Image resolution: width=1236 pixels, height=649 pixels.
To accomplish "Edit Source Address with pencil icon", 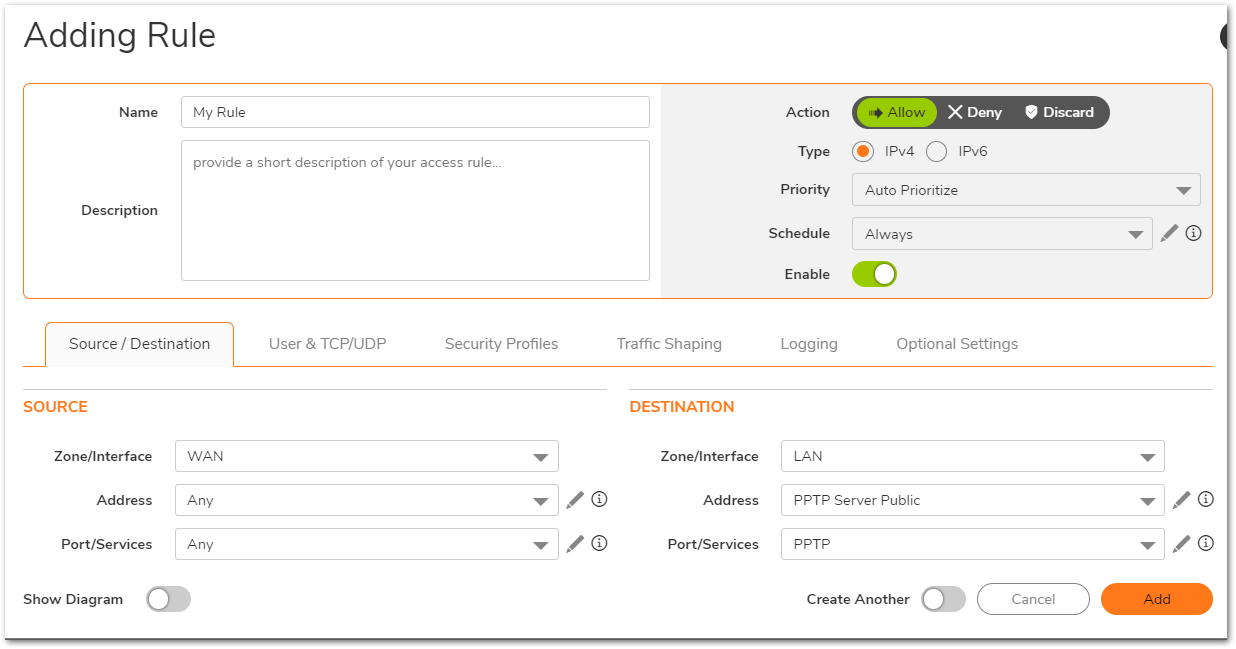I will (575, 500).
